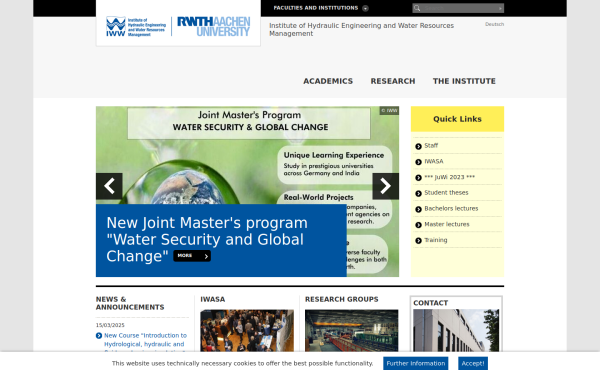This screenshot has height=375, width=600.
Task: Open the Student theses link
Action: (446, 192)
